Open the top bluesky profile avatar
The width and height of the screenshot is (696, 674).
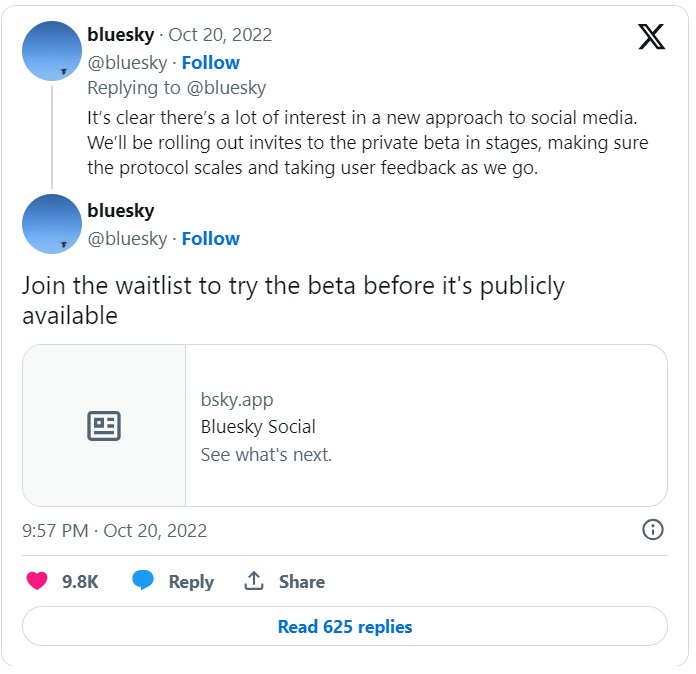coord(52,51)
